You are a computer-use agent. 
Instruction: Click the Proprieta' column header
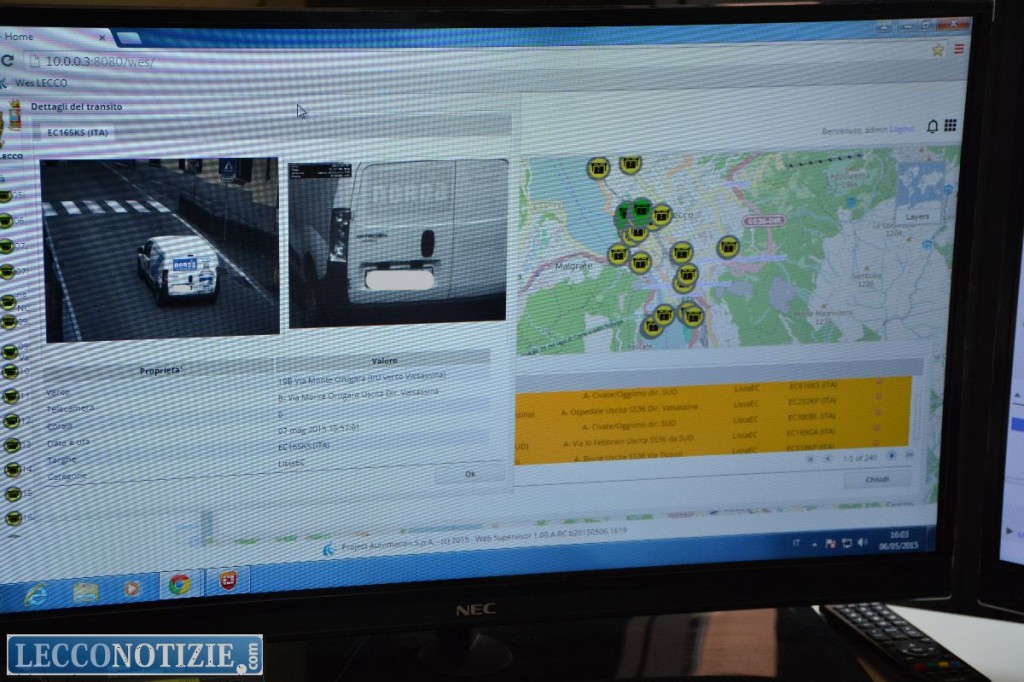[160, 370]
